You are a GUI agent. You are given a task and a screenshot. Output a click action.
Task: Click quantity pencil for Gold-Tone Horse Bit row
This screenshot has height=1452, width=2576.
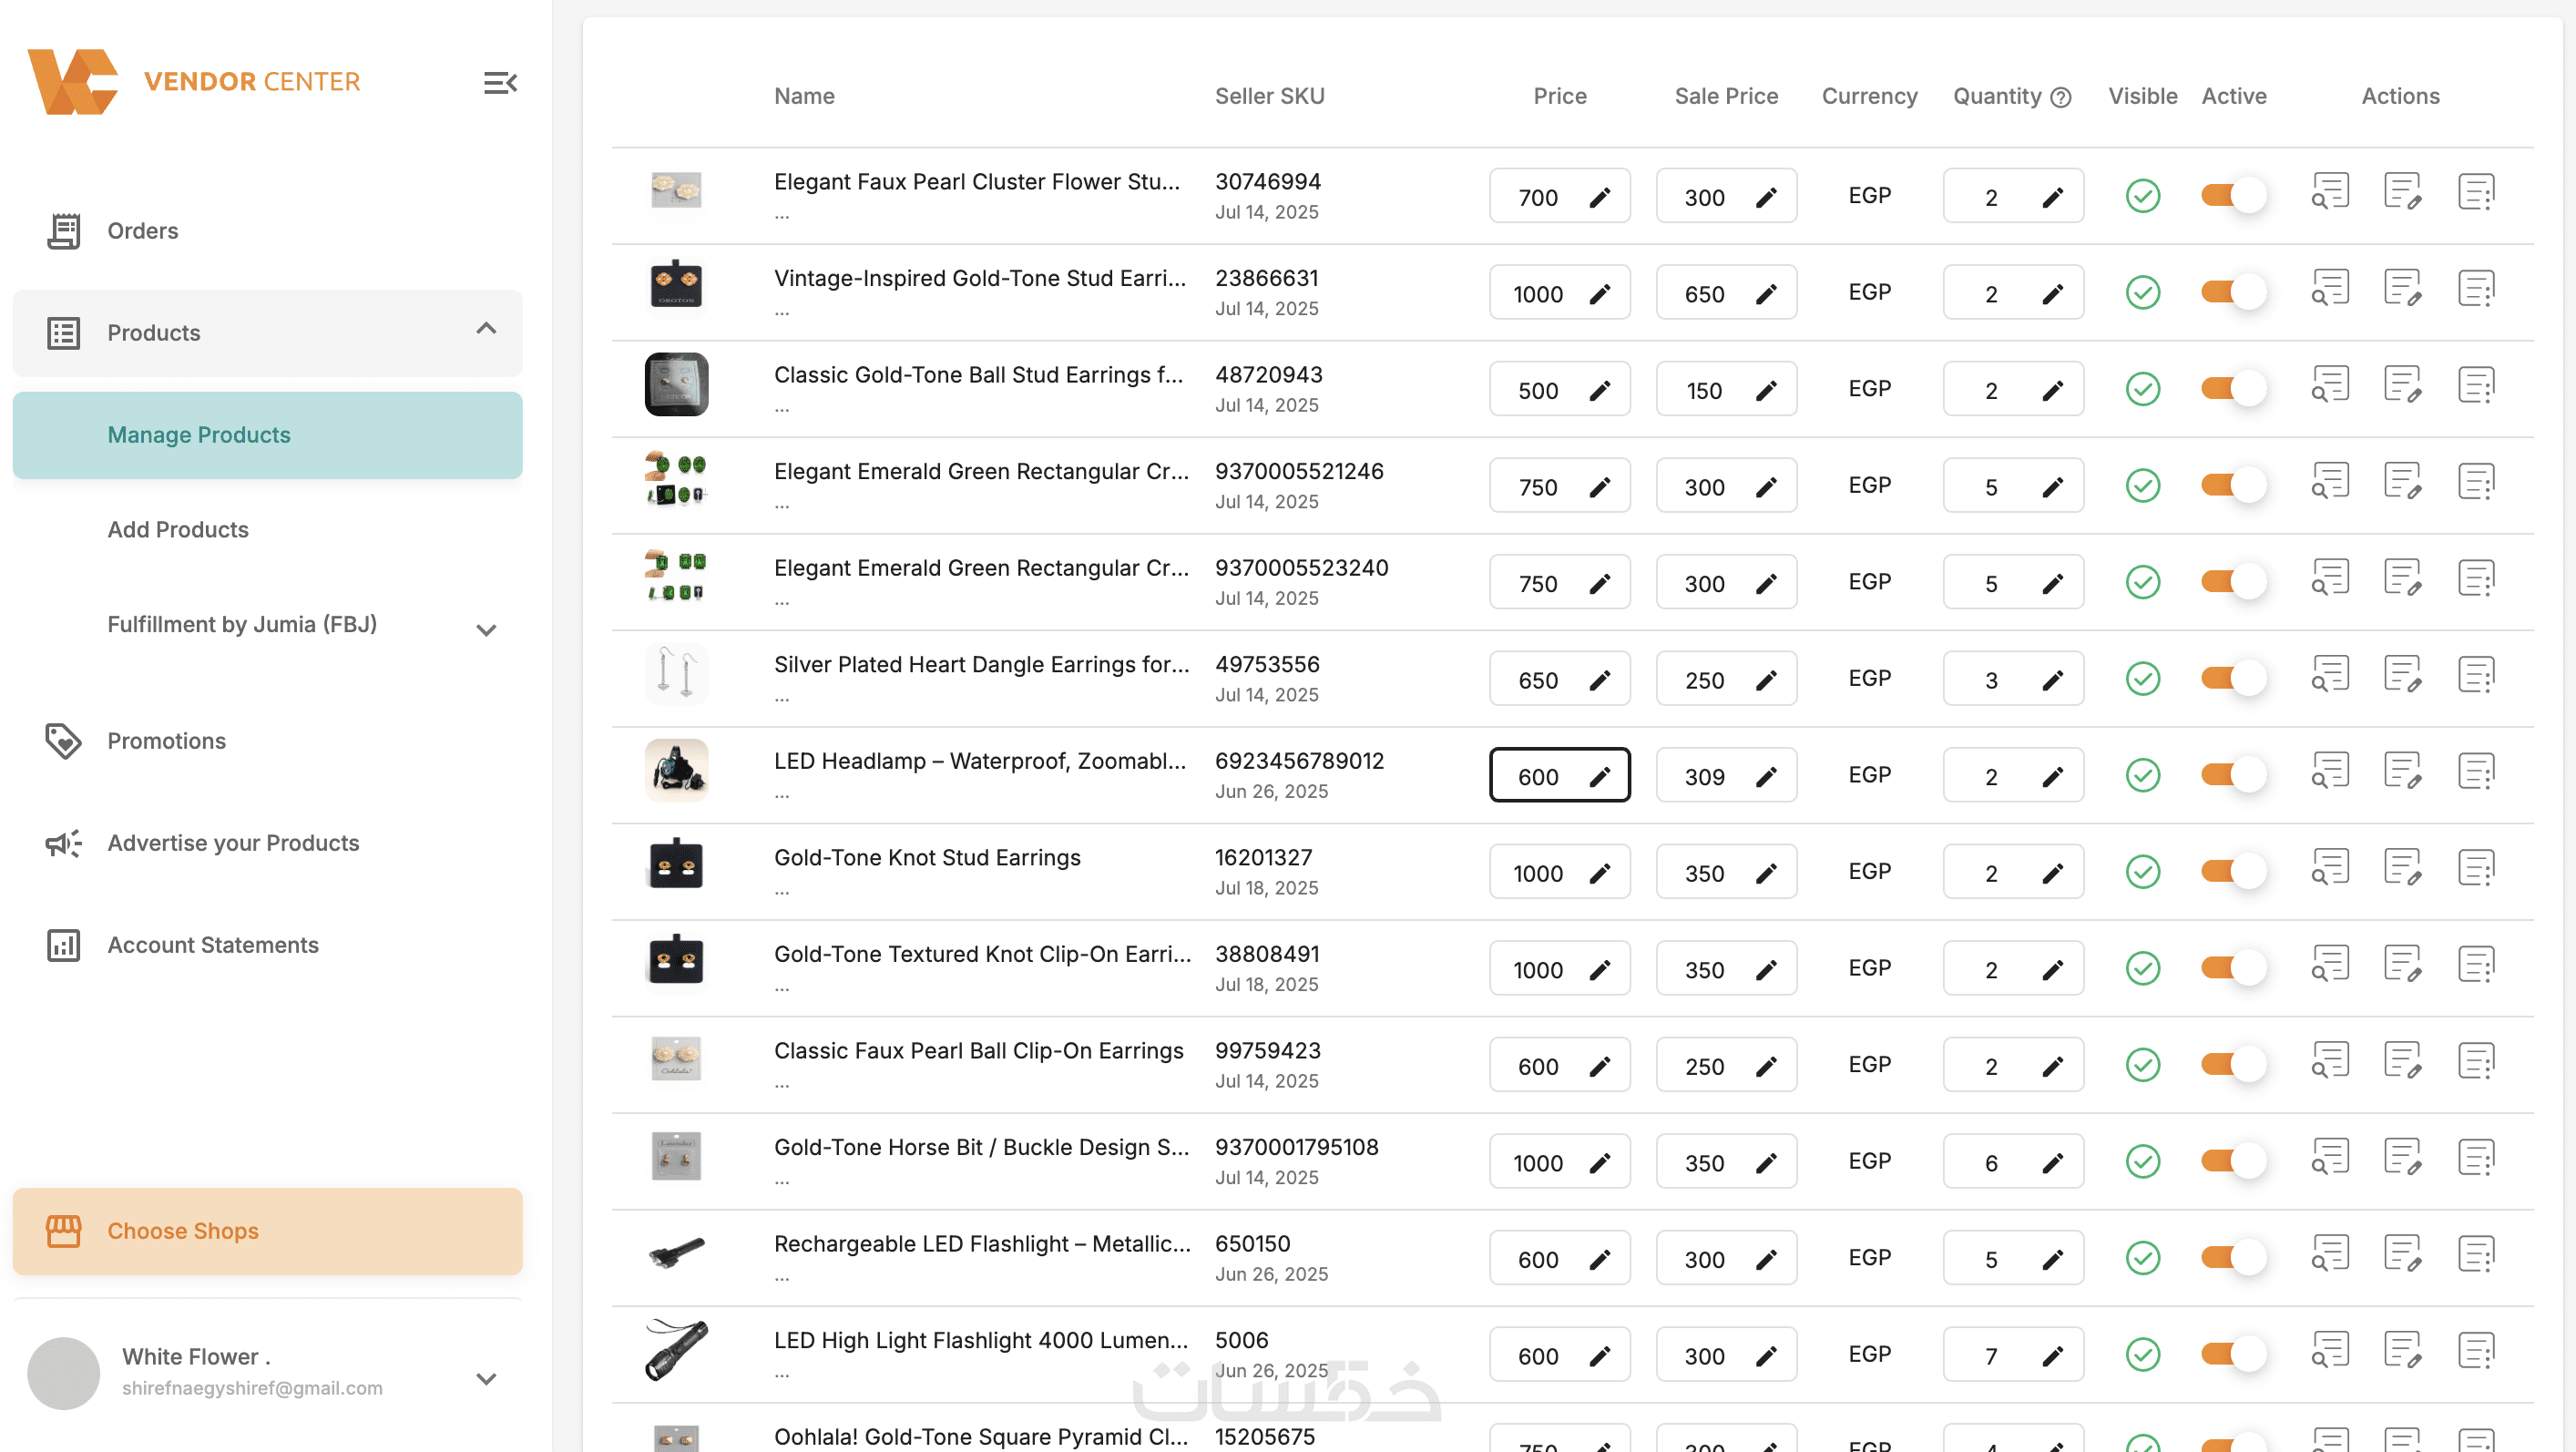point(2052,1162)
